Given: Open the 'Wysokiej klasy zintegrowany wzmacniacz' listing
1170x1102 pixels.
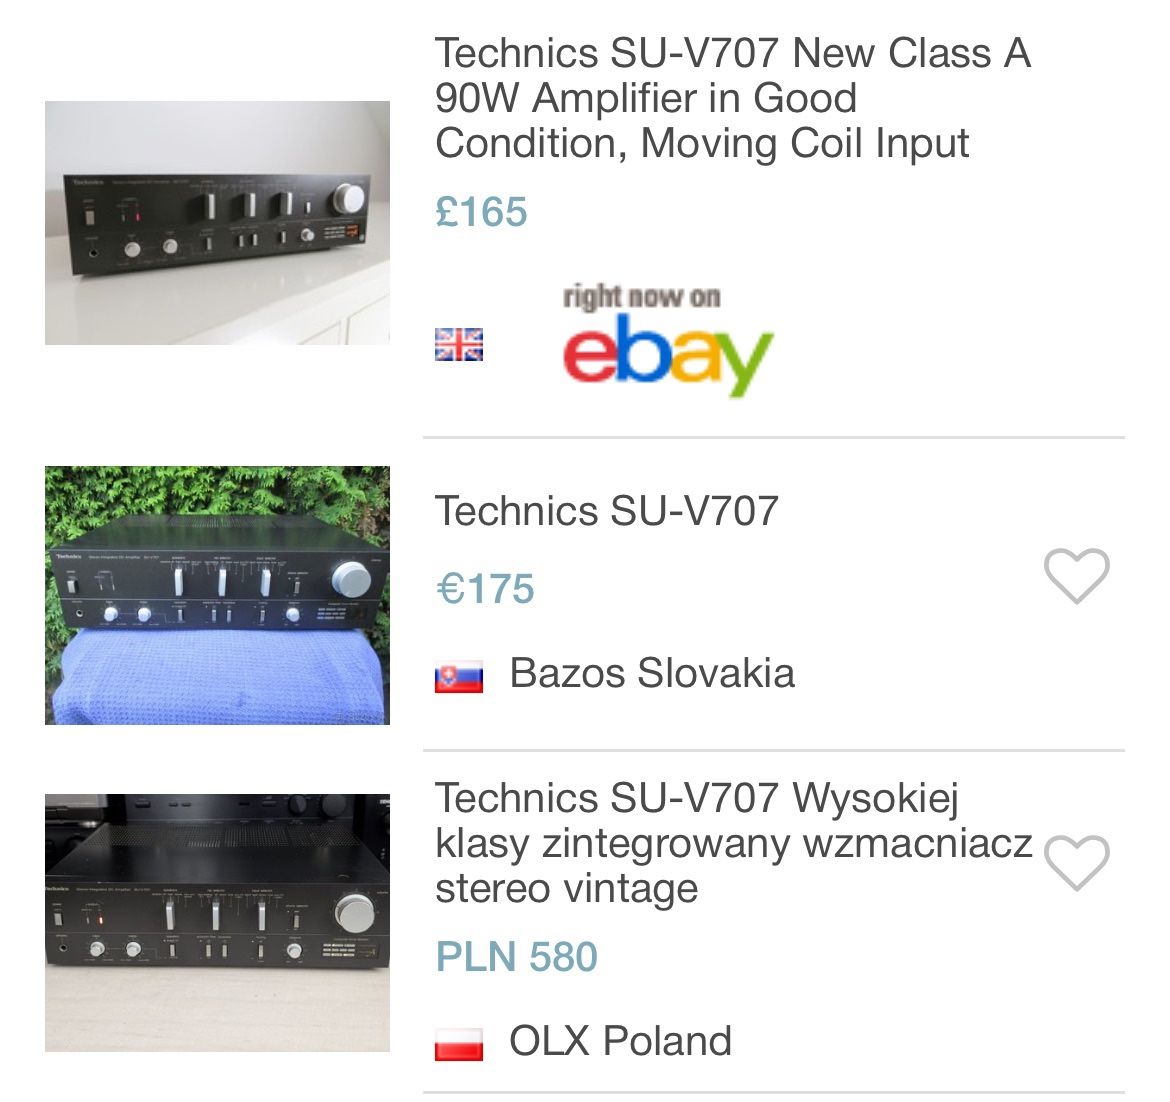Looking at the screenshot, I should [x=734, y=843].
